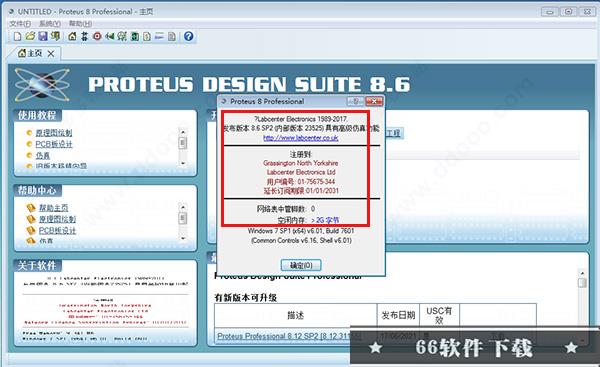Click the 关于软件 panel title
Screen dimensions: 600x367
click(37, 265)
